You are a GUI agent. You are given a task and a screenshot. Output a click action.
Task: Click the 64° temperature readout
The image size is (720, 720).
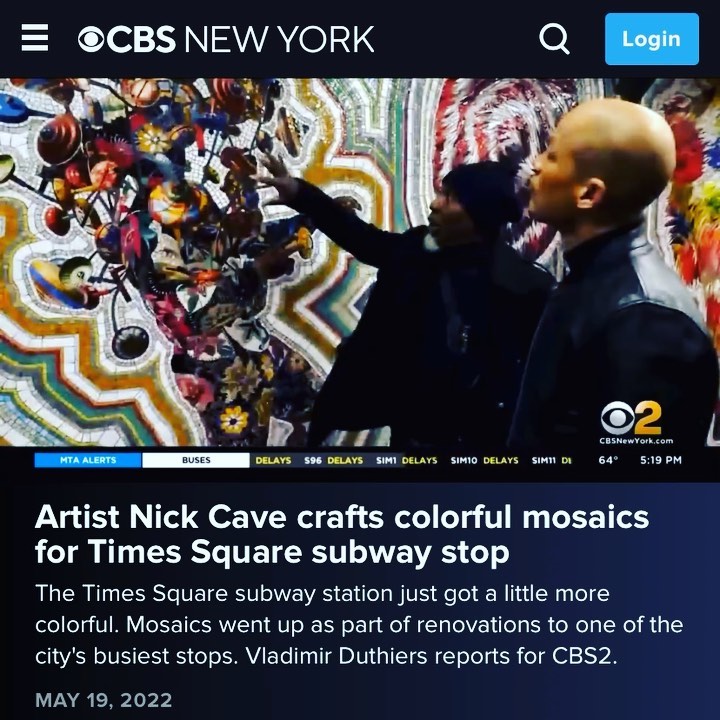tap(608, 460)
